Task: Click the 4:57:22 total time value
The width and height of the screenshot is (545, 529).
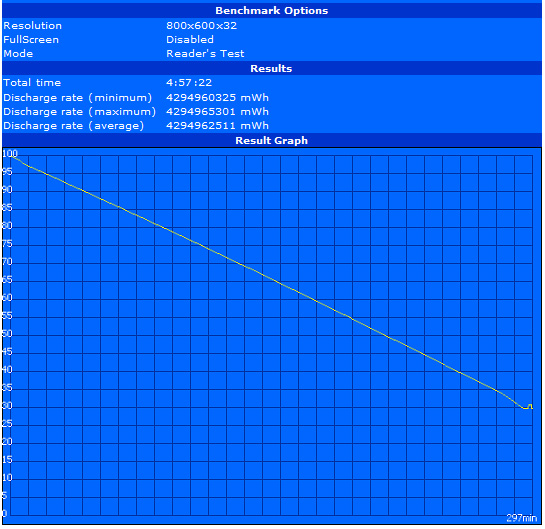Action: point(189,83)
